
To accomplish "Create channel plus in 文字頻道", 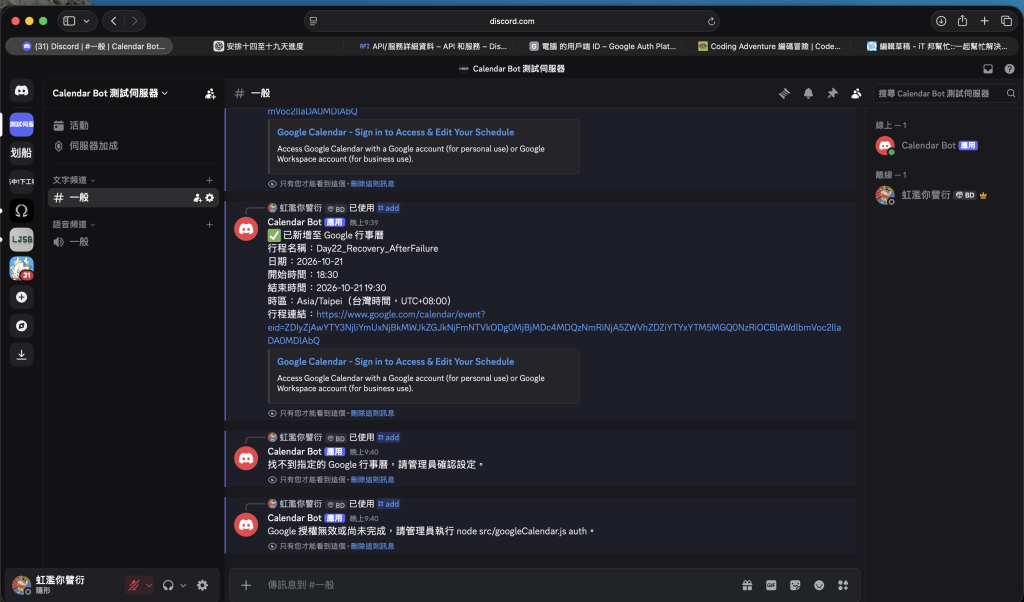I will coord(210,180).
